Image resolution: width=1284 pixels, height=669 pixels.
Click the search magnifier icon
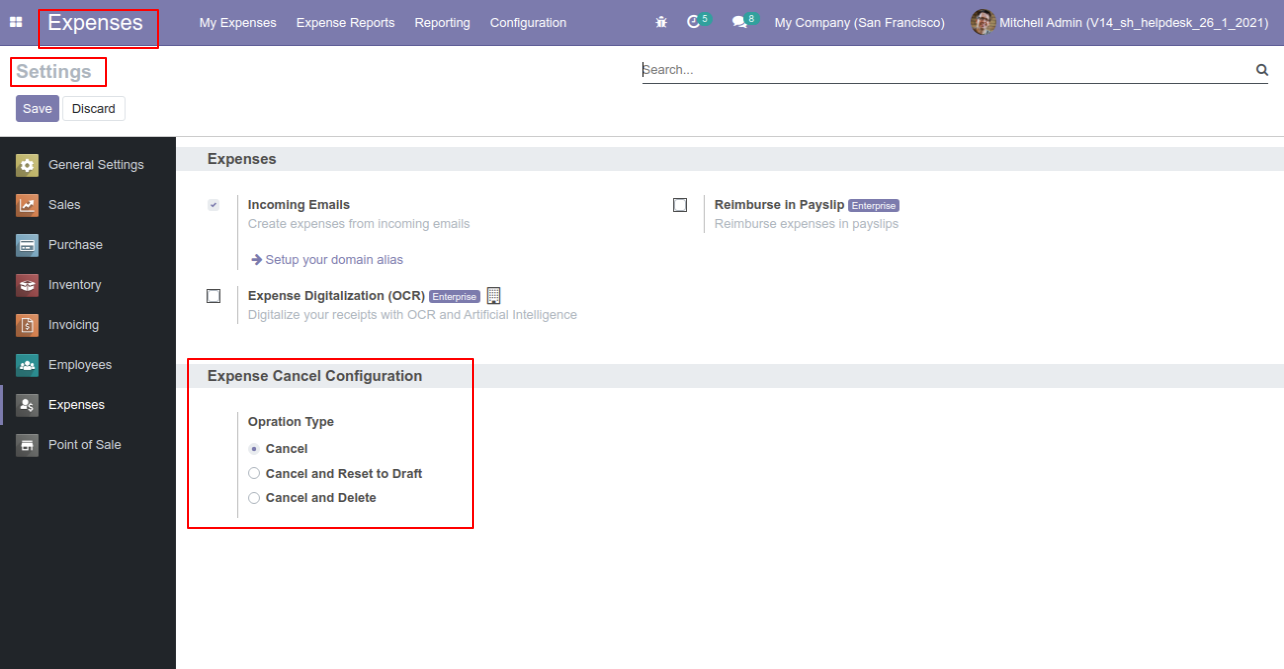[x=1262, y=70]
